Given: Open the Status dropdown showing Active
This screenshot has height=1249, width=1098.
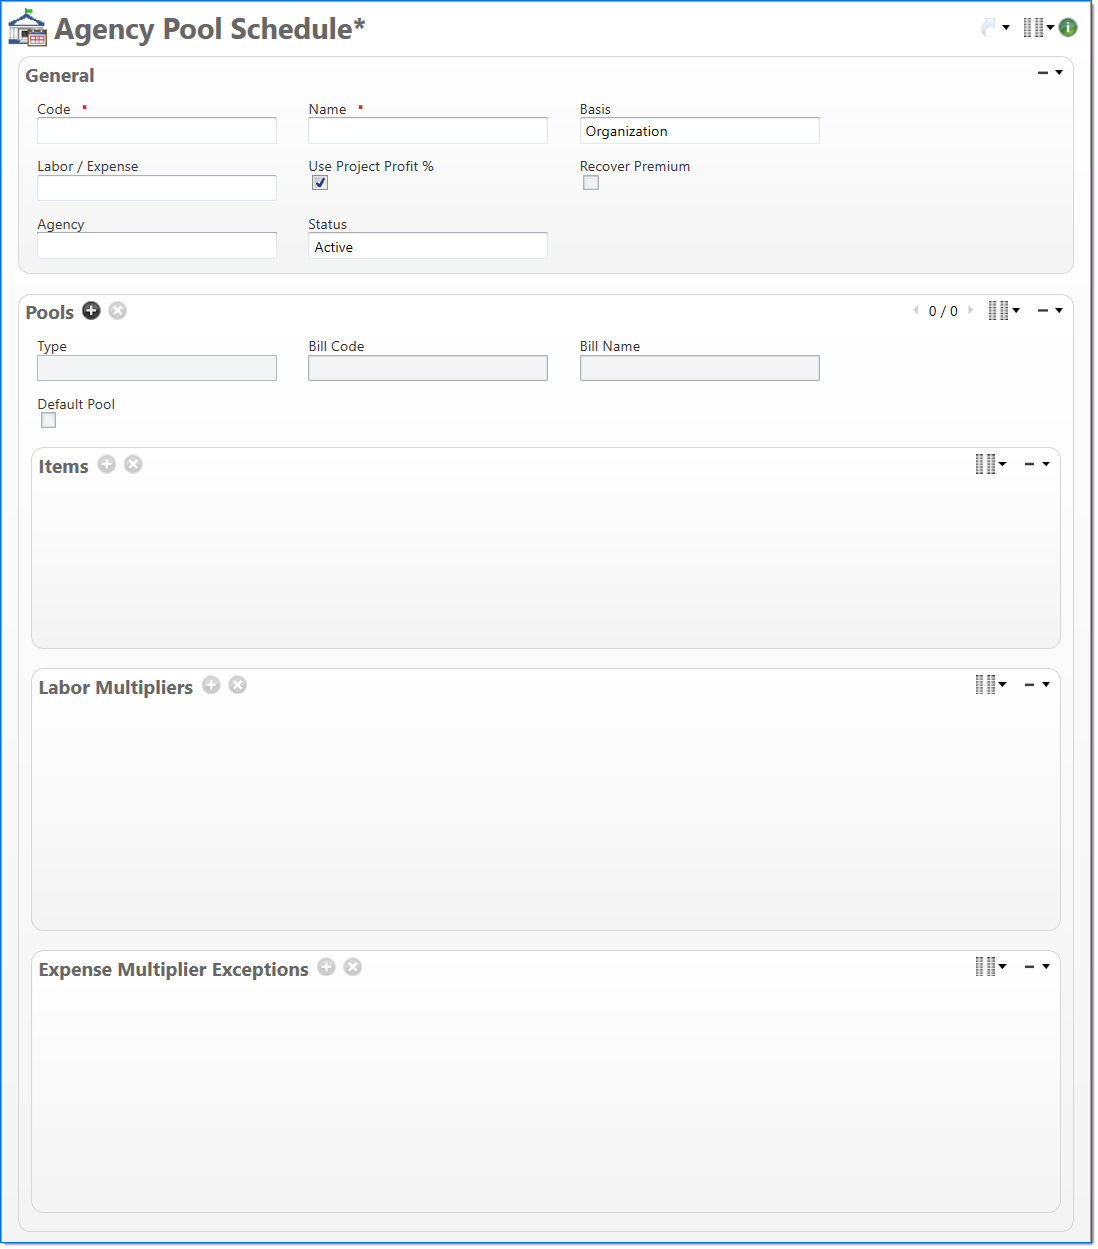Looking at the screenshot, I should [427, 246].
